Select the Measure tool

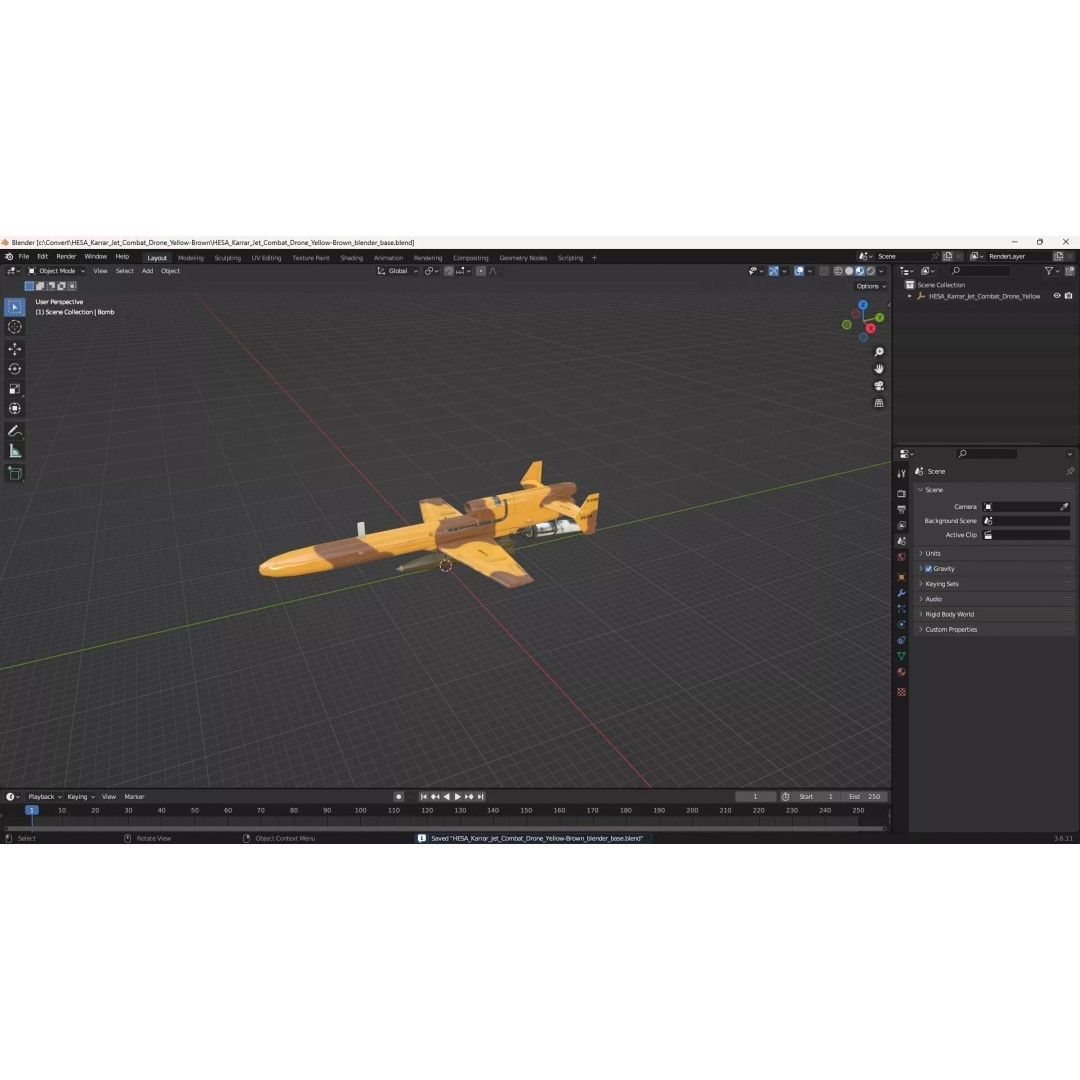tap(14, 451)
